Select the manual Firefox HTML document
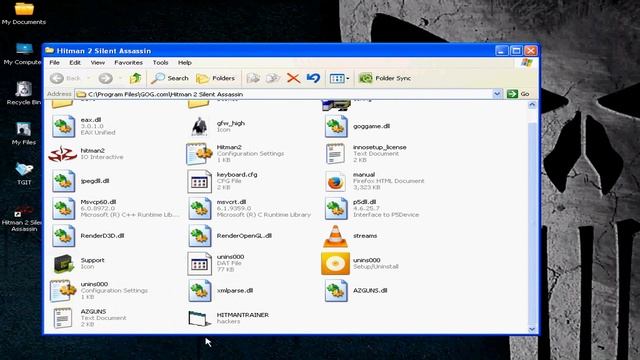 (336, 181)
